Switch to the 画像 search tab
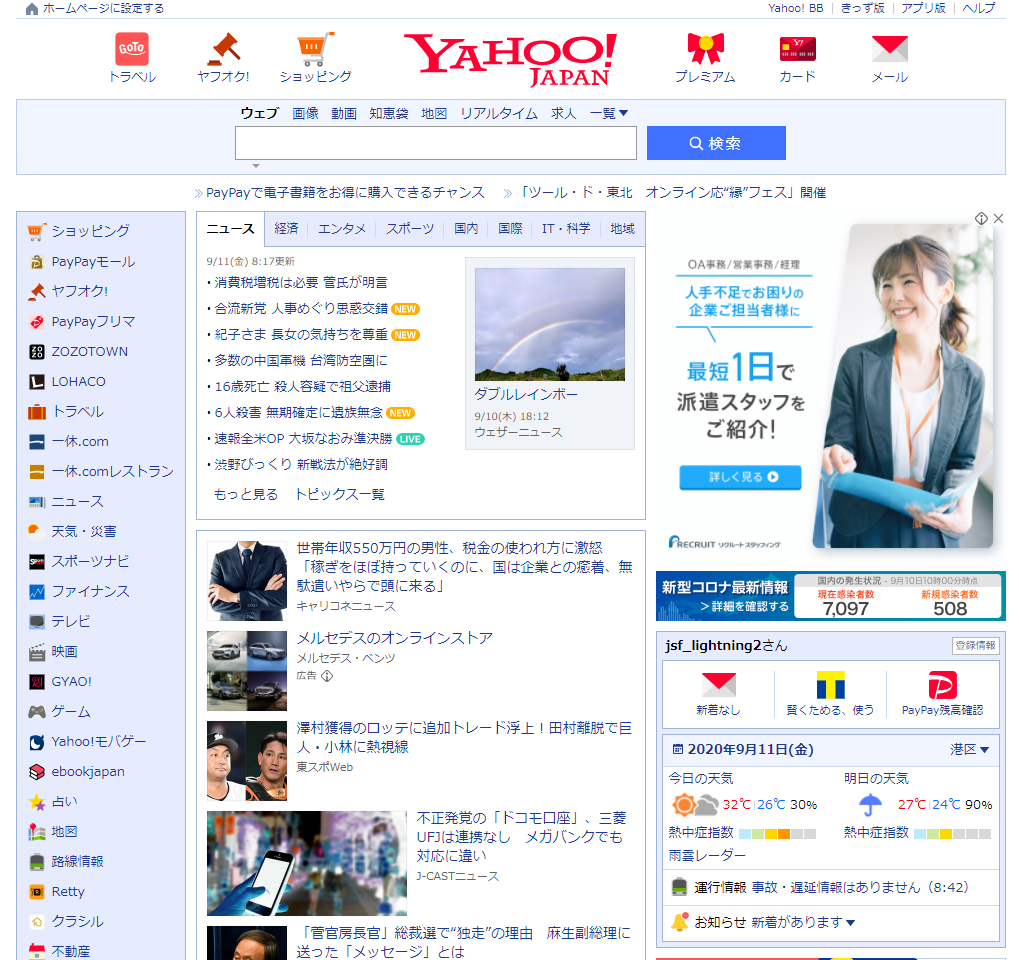Image resolution: width=1019 pixels, height=960 pixels. tap(305, 114)
